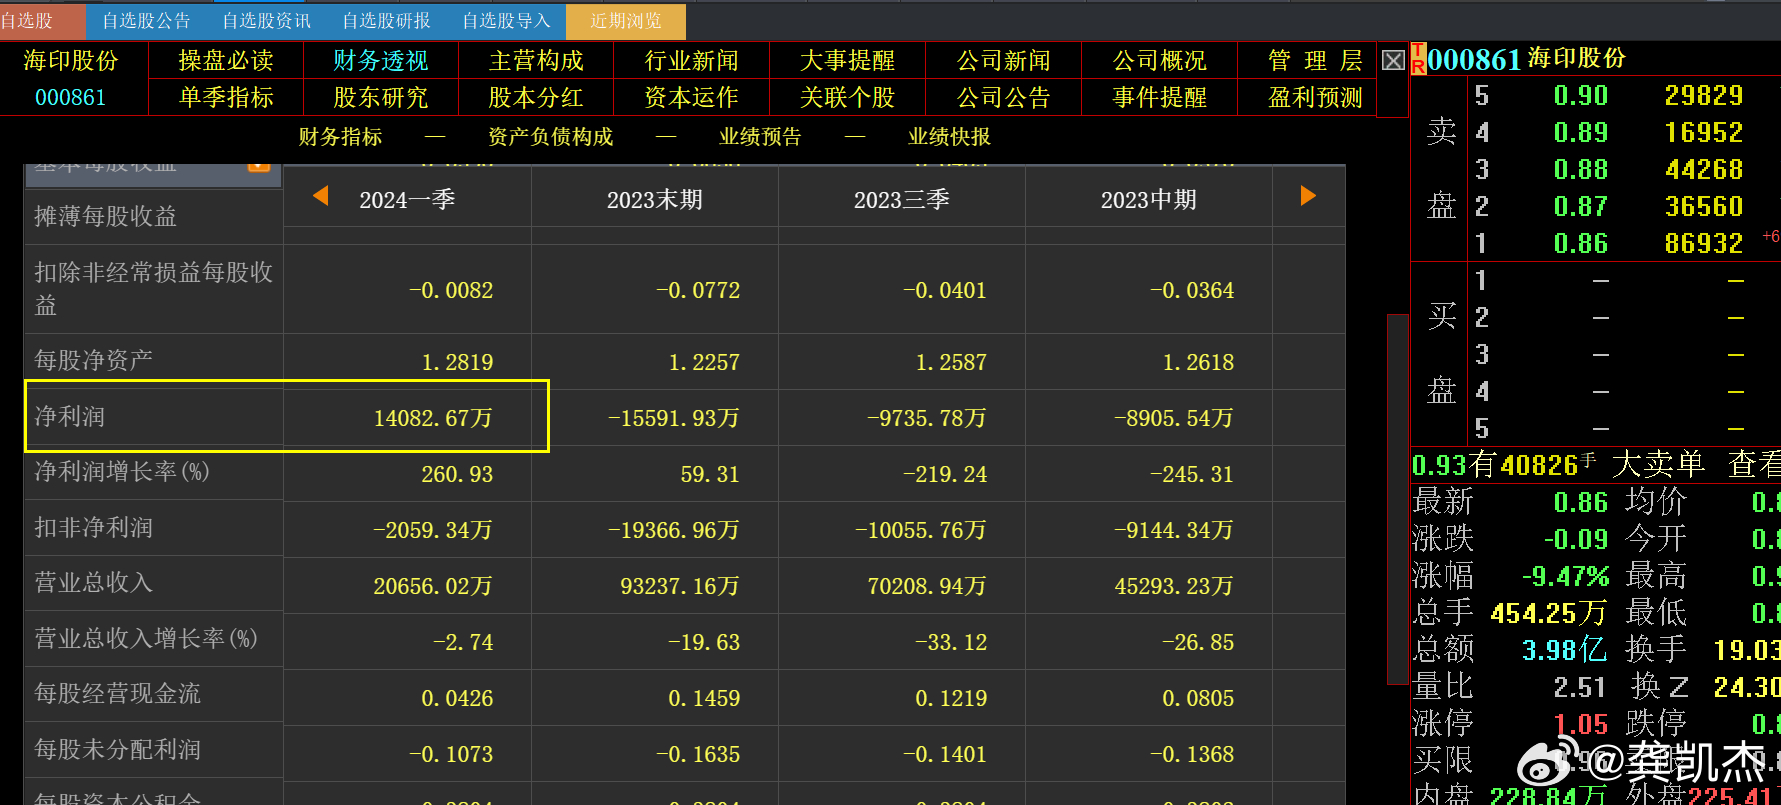Click sell level 5 price 0.90

click(x=1580, y=96)
